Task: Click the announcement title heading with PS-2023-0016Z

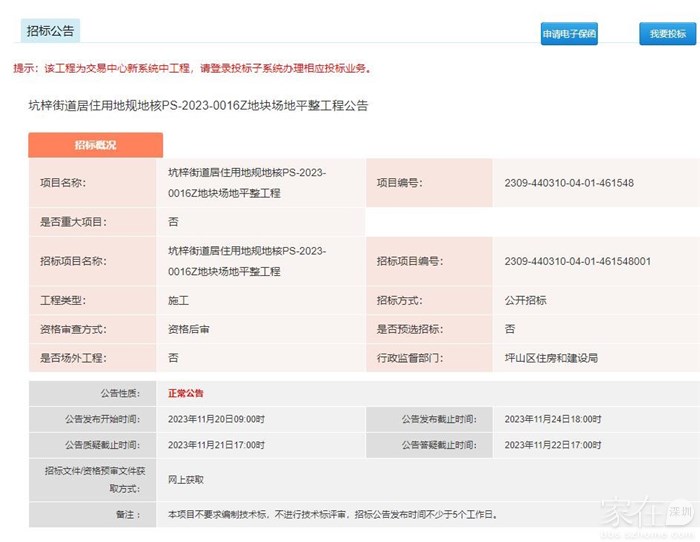Action: tap(198, 105)
